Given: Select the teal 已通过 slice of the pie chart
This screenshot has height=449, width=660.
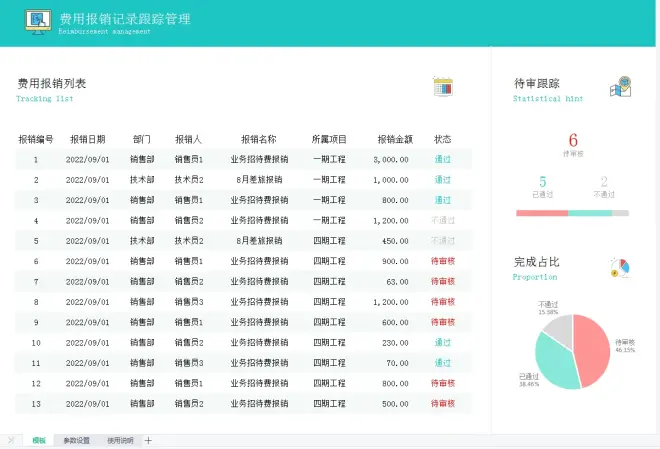Looking at the screenshot, I should click(554, 362).
